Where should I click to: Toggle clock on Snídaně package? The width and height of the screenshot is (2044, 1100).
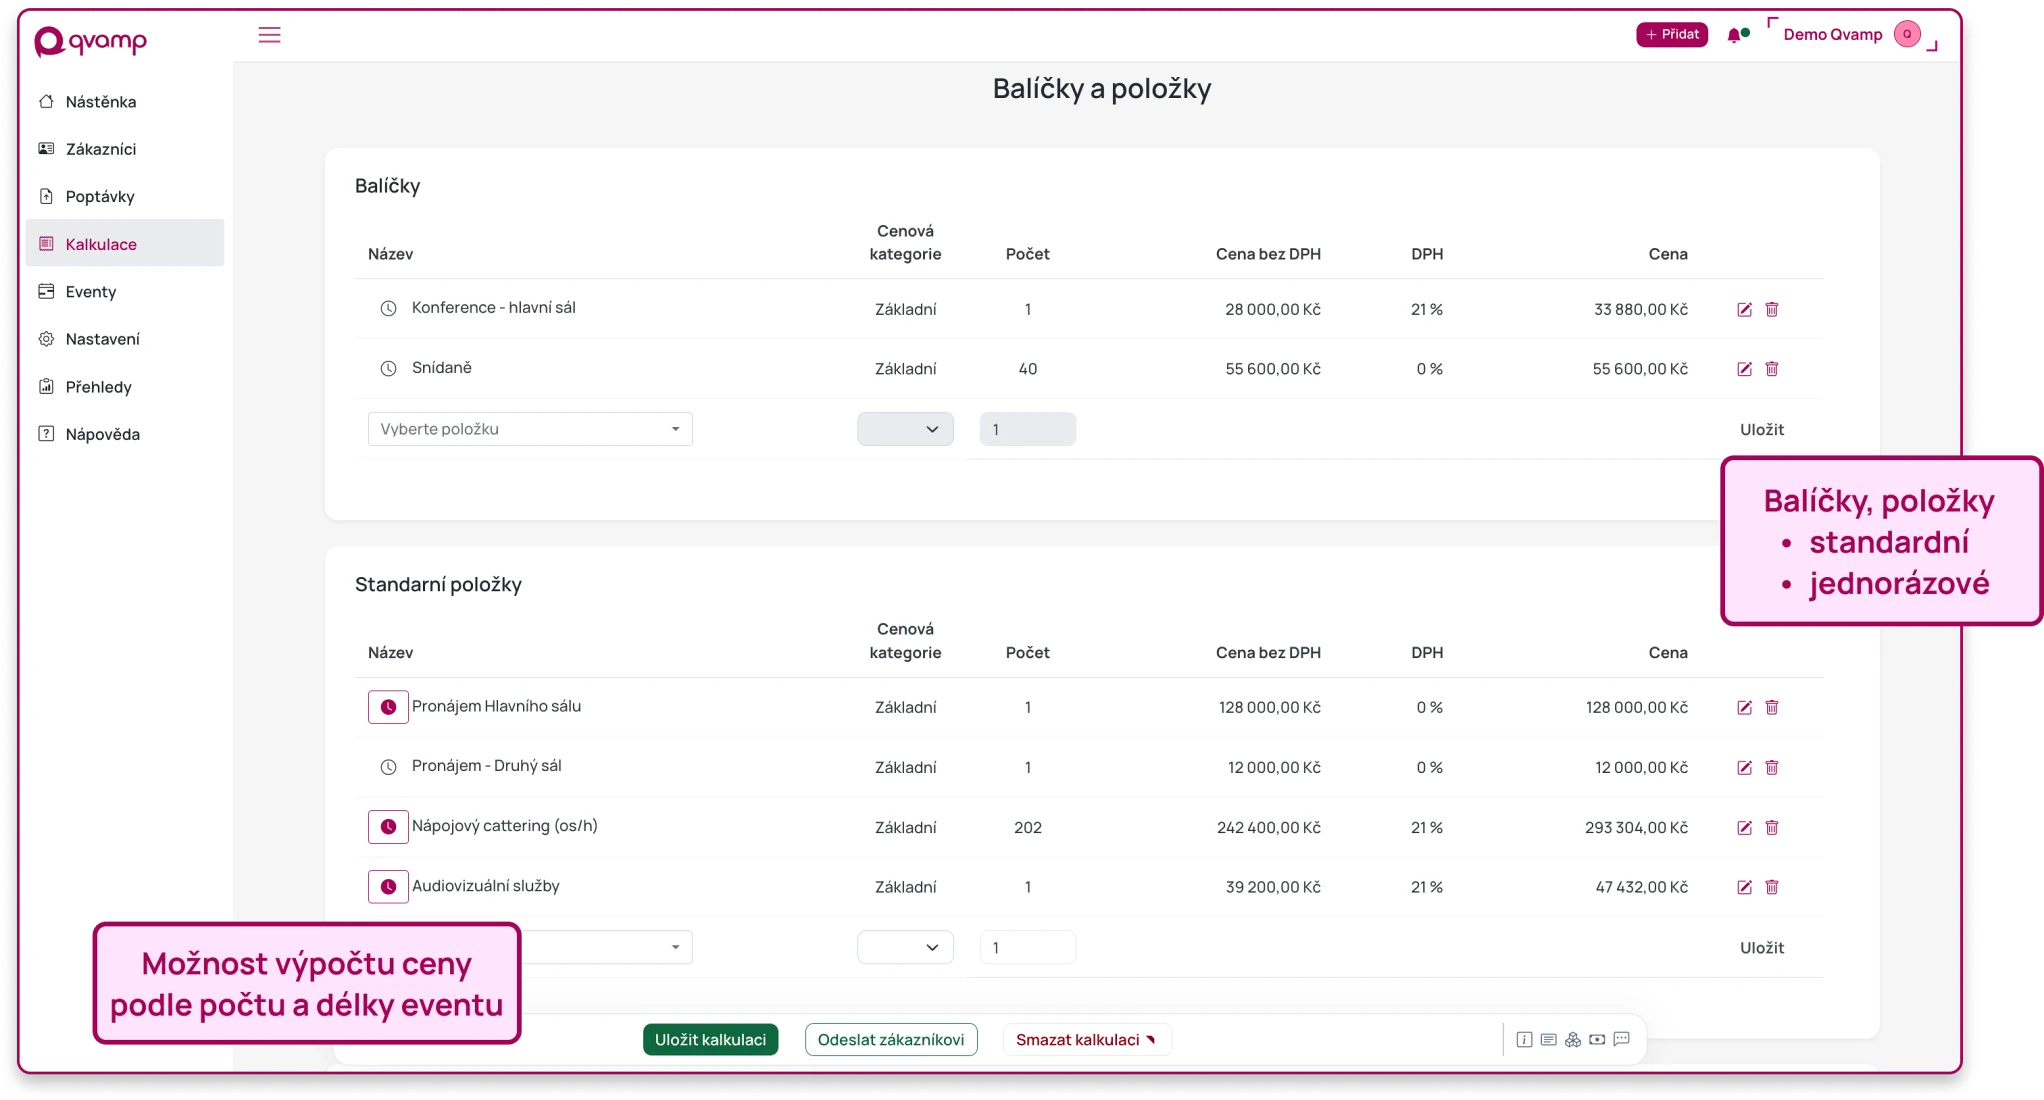pos(388,368)
